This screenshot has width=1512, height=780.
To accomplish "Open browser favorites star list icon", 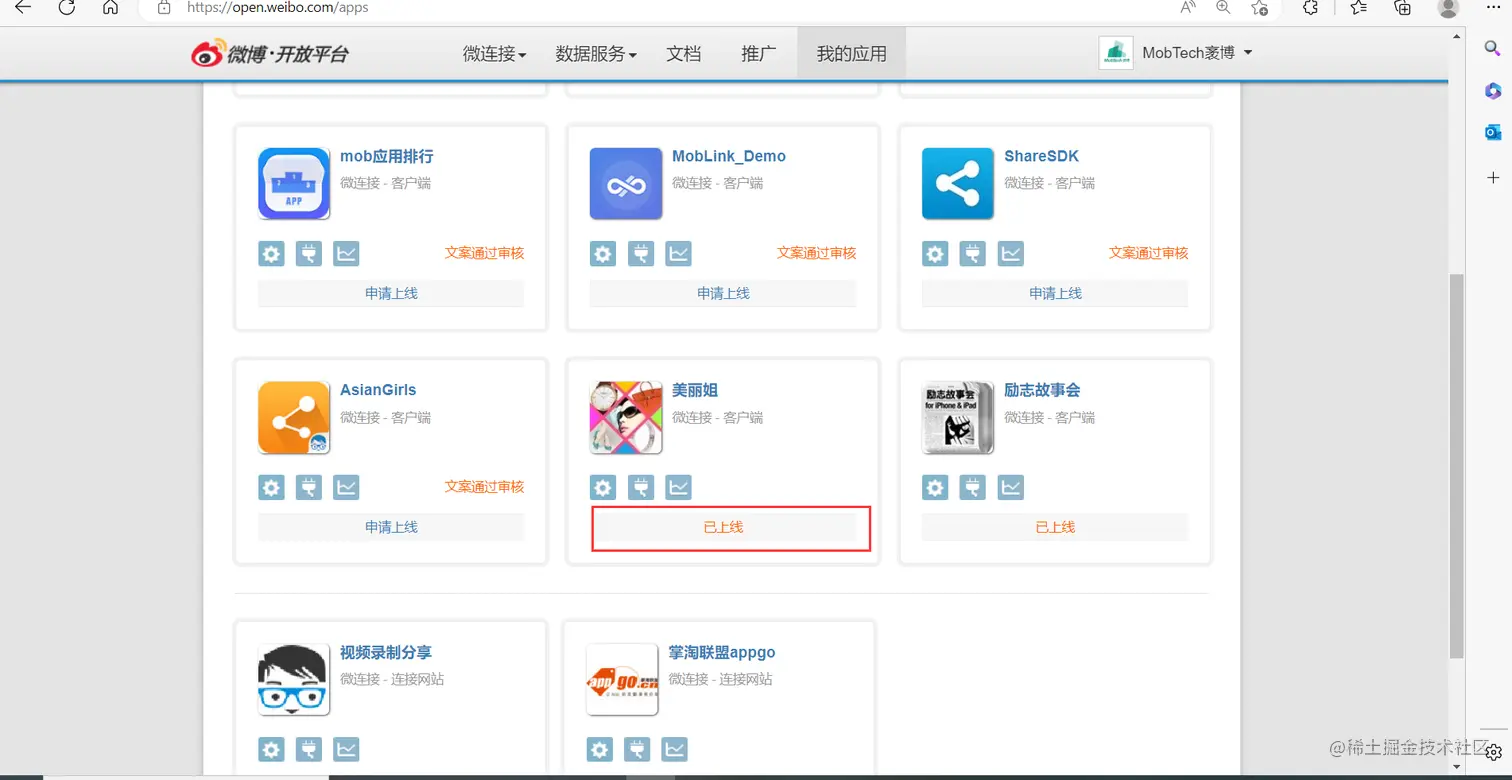I will point(1358,8).
